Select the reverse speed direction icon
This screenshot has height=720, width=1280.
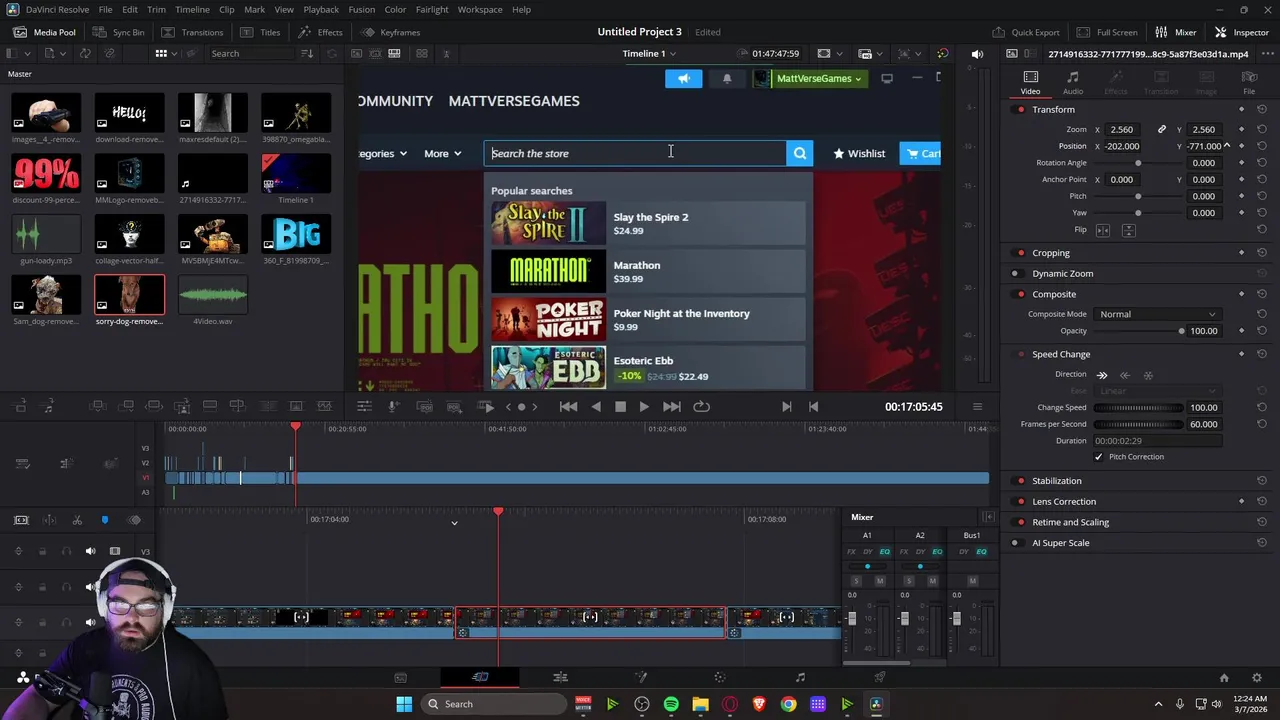[x=1125, y=375]
